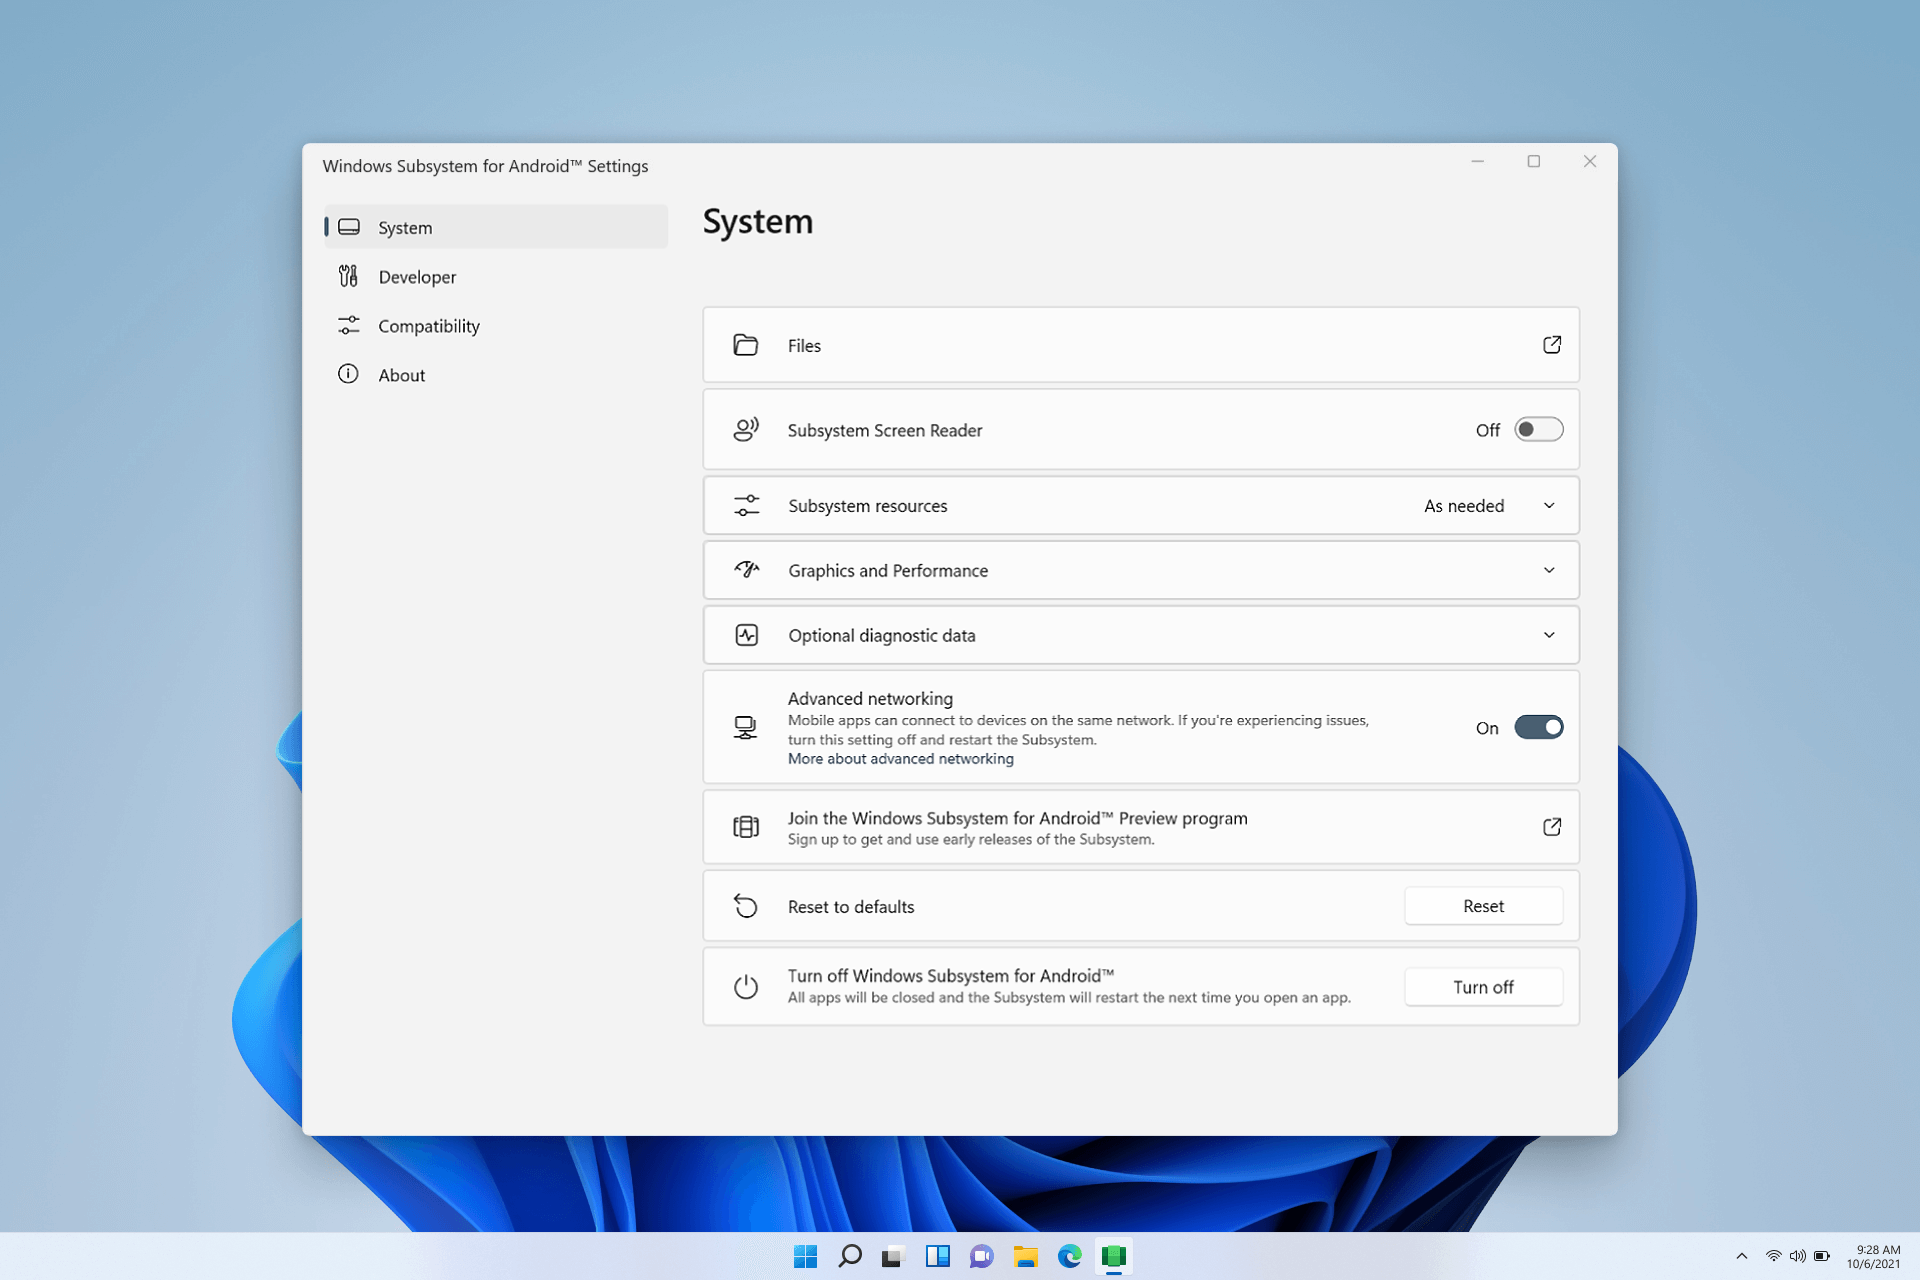Click the Subsystem Screen Reader icon
Viewport: 1920px width, 1280px height.
[746, 429]
